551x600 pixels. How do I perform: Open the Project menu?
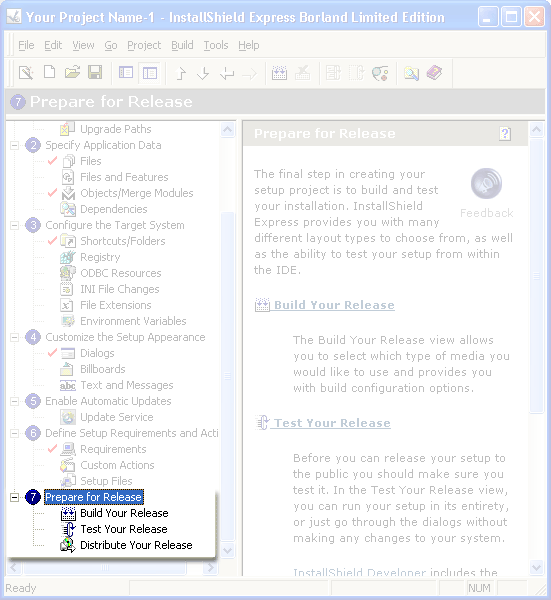(x=144, y=45)
